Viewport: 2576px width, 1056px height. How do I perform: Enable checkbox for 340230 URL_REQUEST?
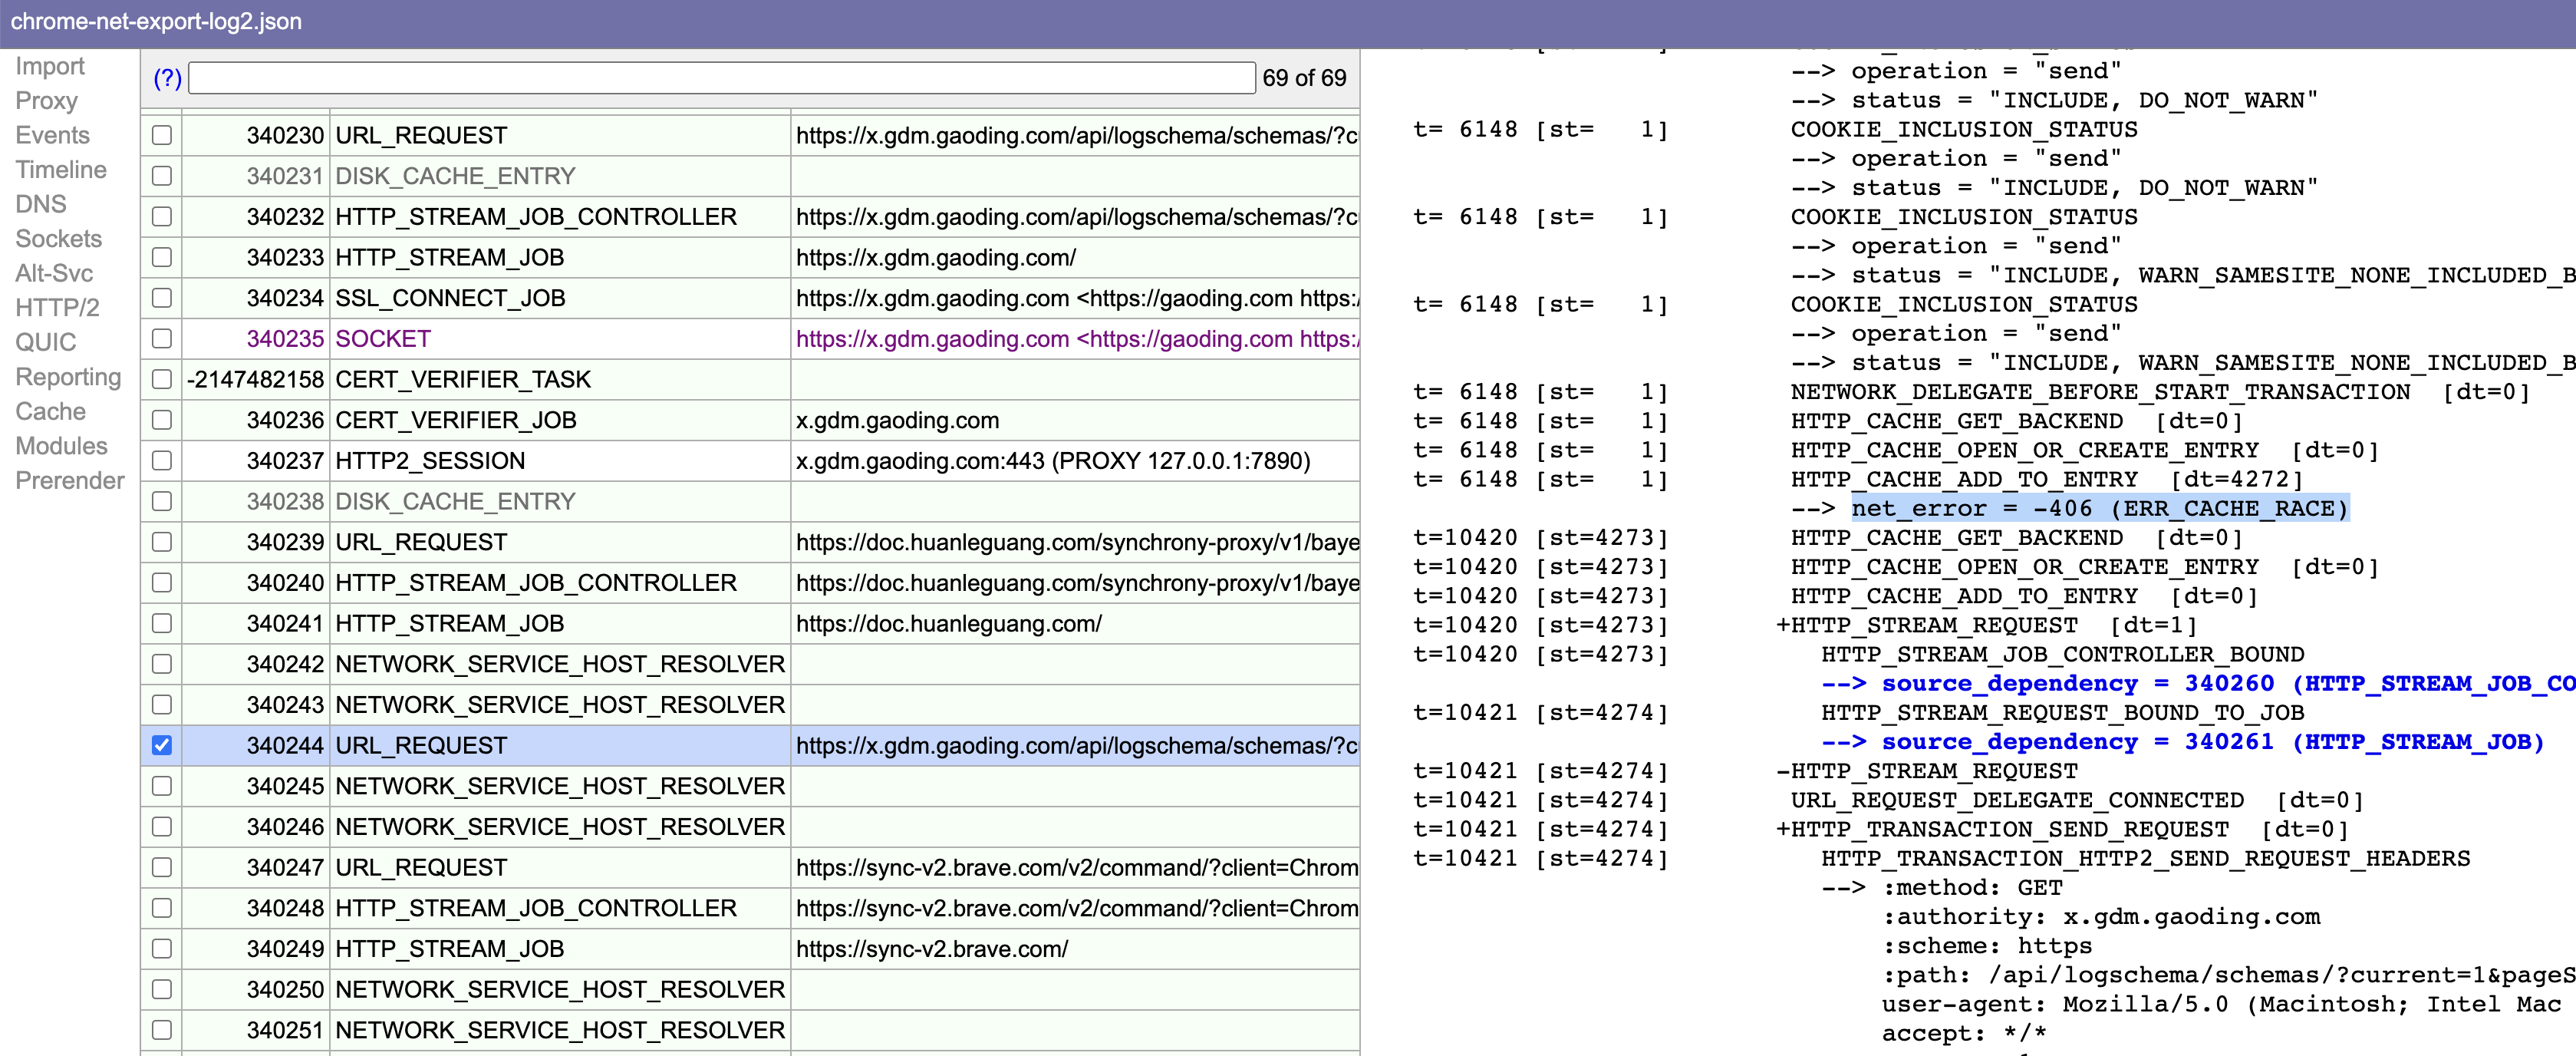162,135
